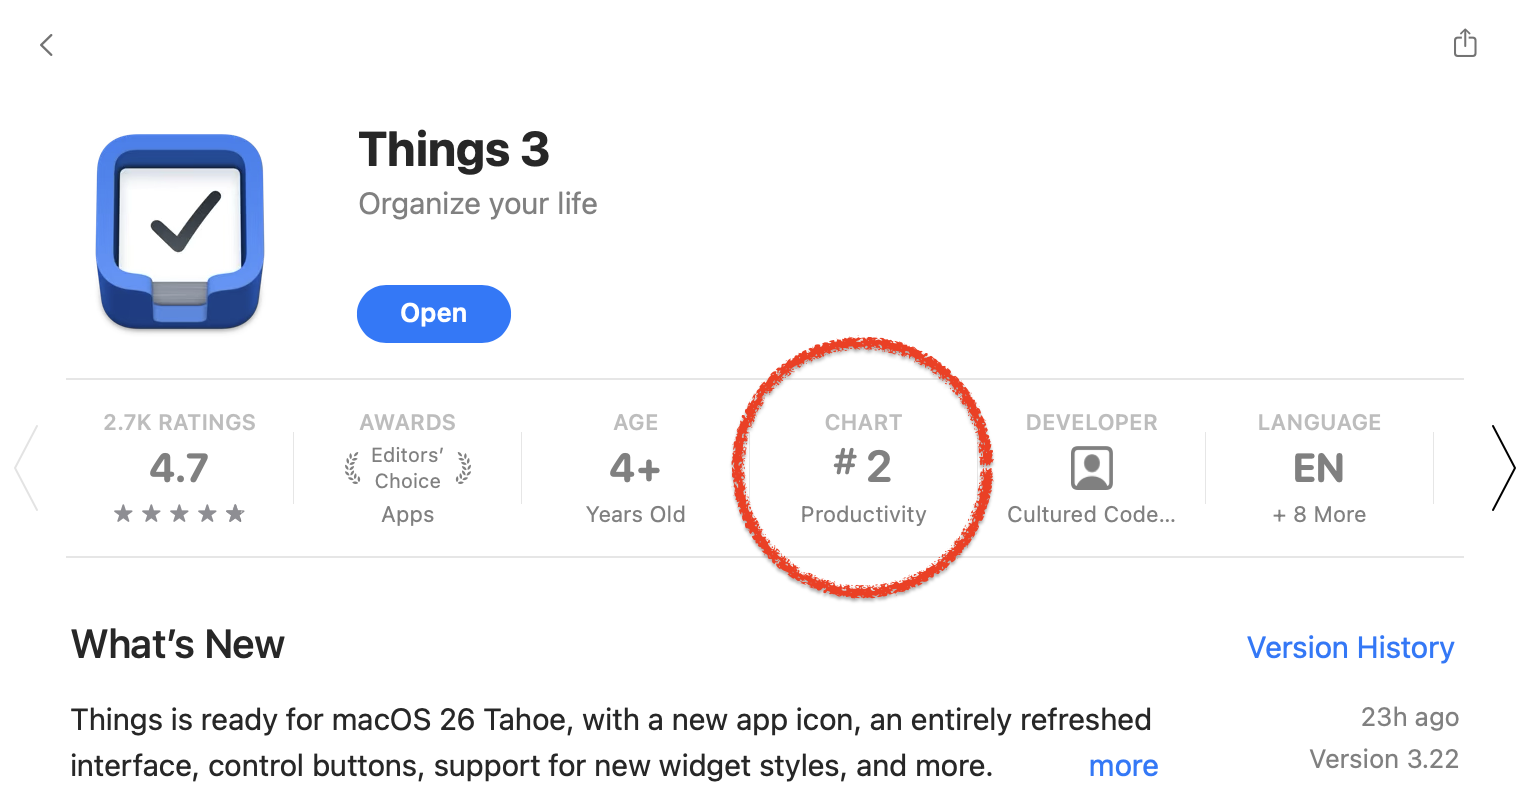
Task: Click the 2.7K Ratings label
Action: point(179,423)
